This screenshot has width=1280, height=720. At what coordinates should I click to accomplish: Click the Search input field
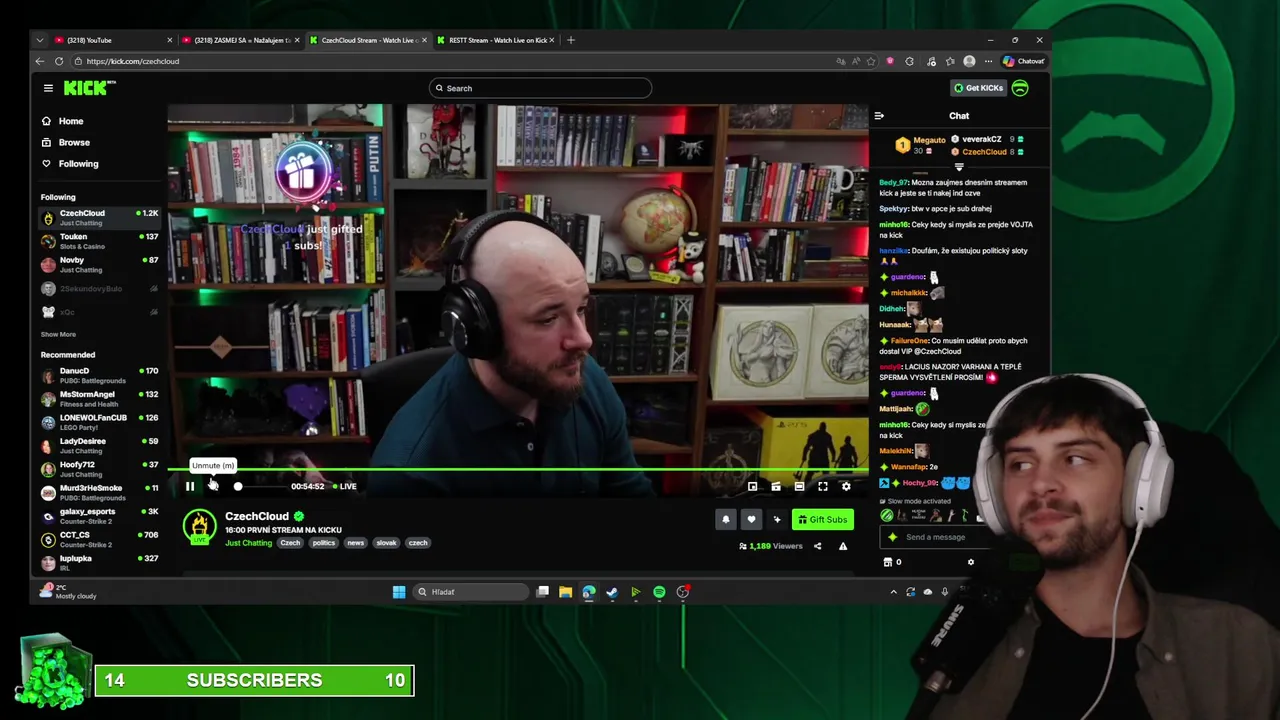(x=540, y=88)
